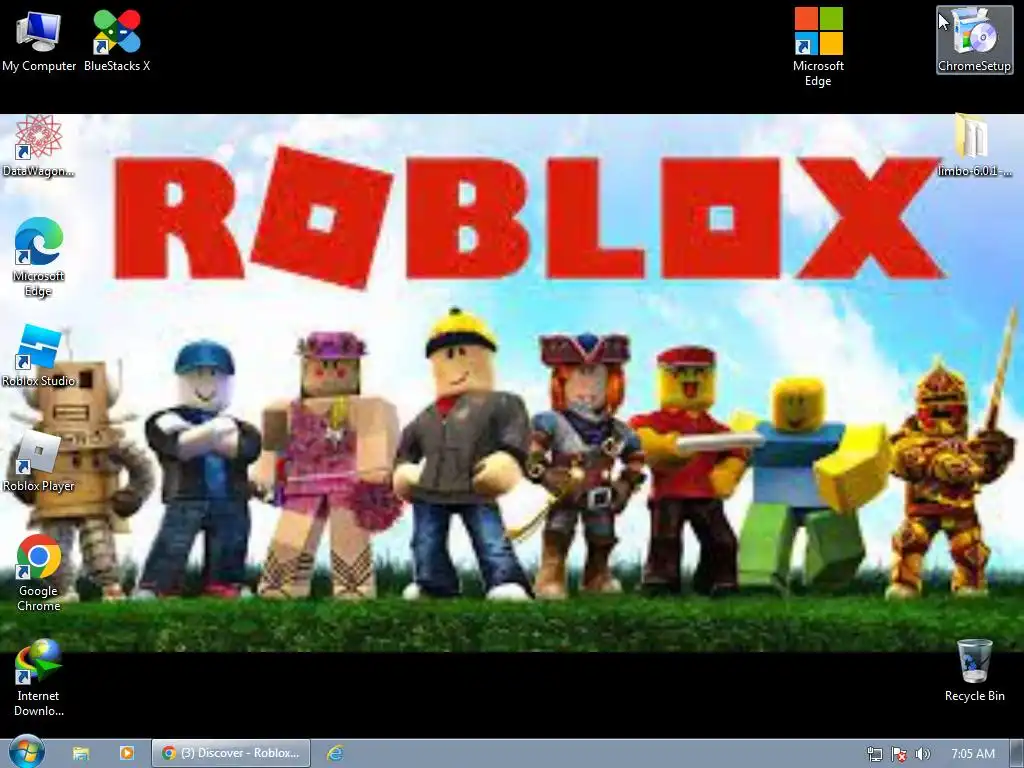Select the My Computer desktop icon
This screenshot has width=1024, height=768.
coord(39,40)
